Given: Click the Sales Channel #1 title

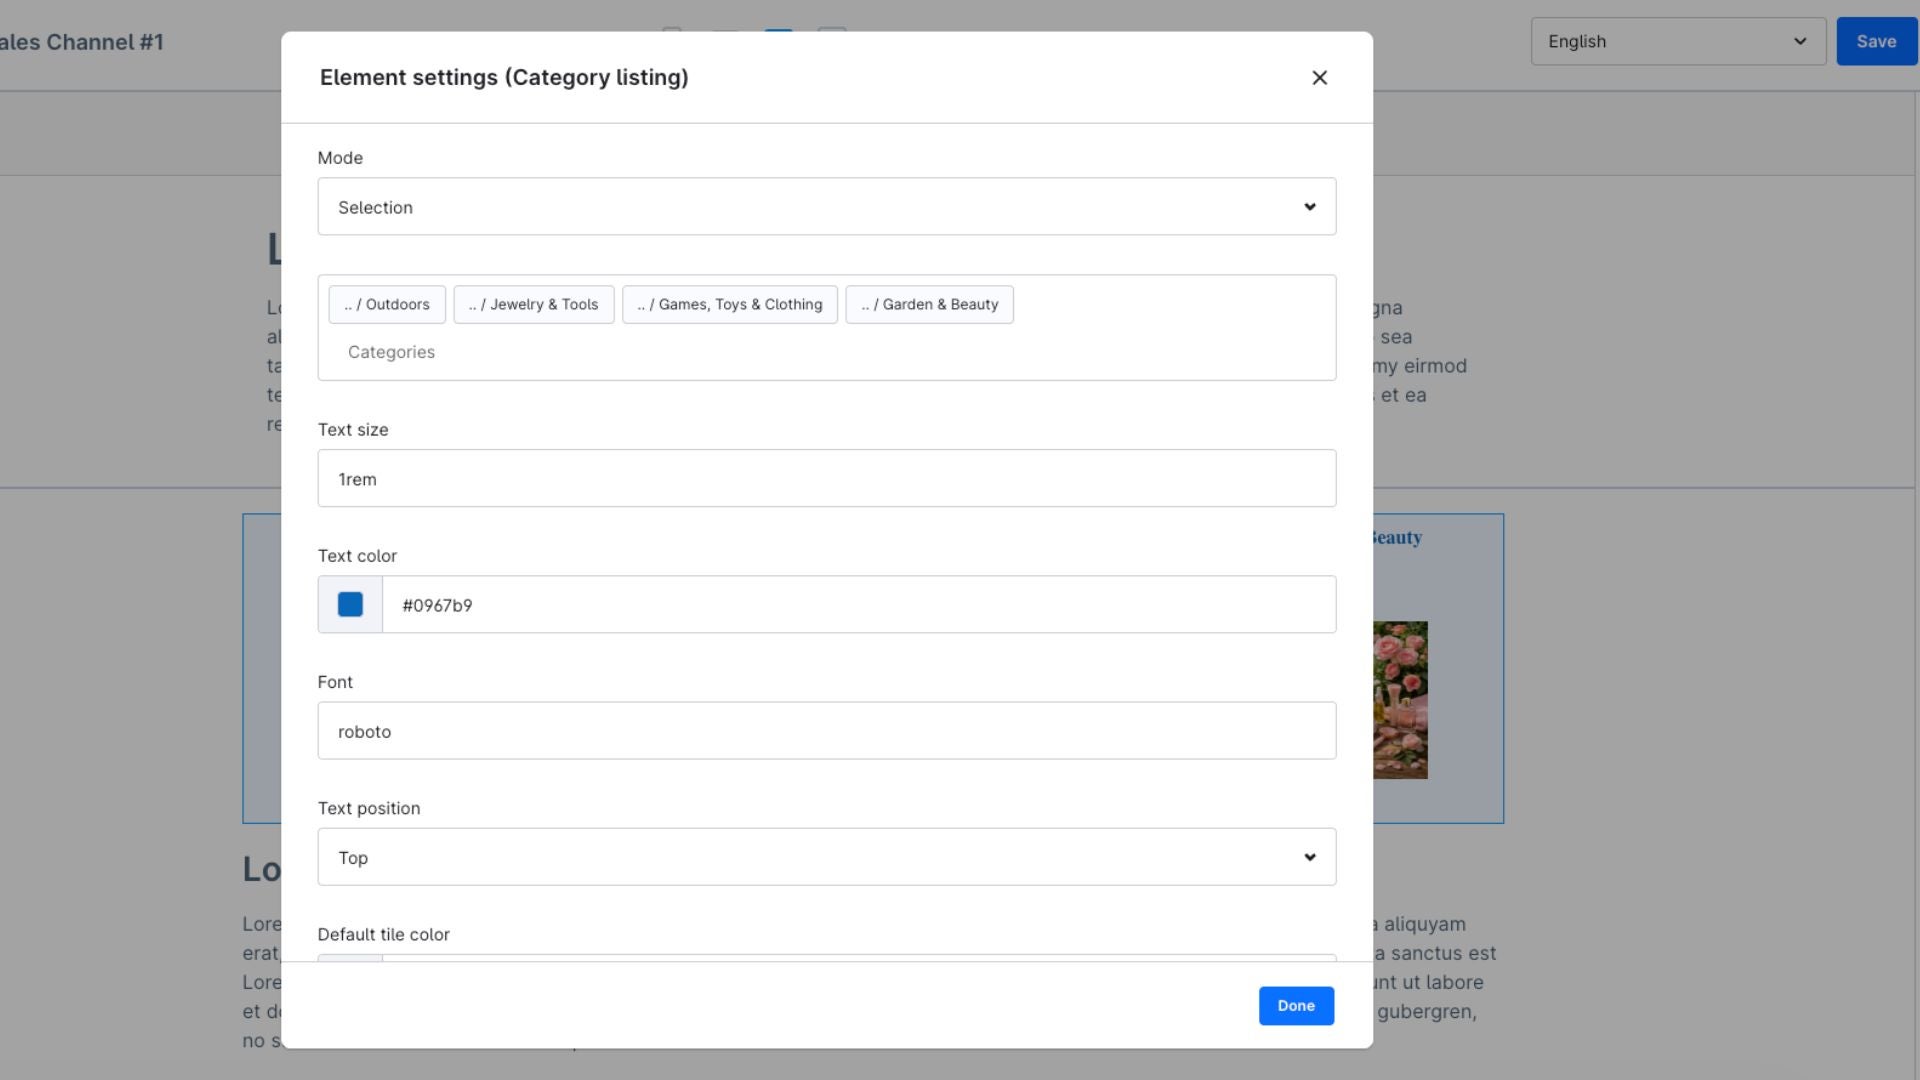Looking at the screenshot, I should 82,42.
